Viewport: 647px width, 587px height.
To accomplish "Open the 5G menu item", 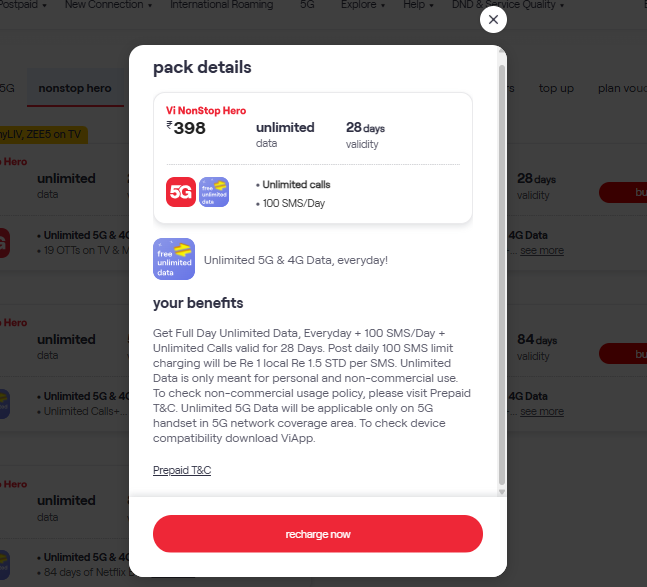I will 307,5.
